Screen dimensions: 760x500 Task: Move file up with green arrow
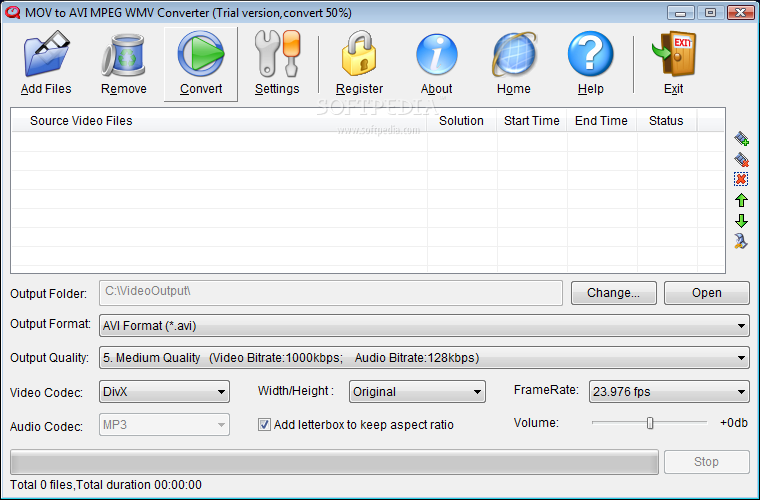(741, 200)
